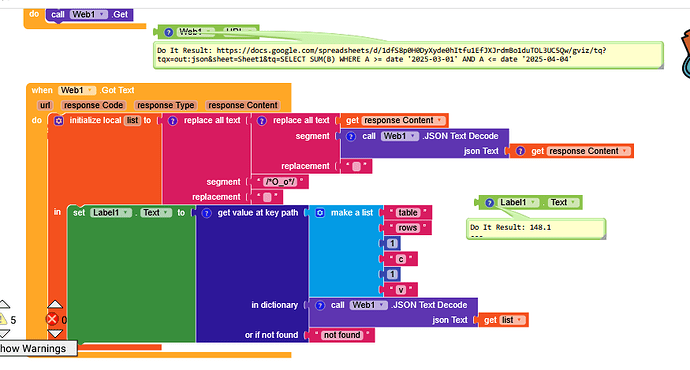690x370 pixels.
Task: Click the resize handle of the URL result comment
Action: [x=661, y=66]
